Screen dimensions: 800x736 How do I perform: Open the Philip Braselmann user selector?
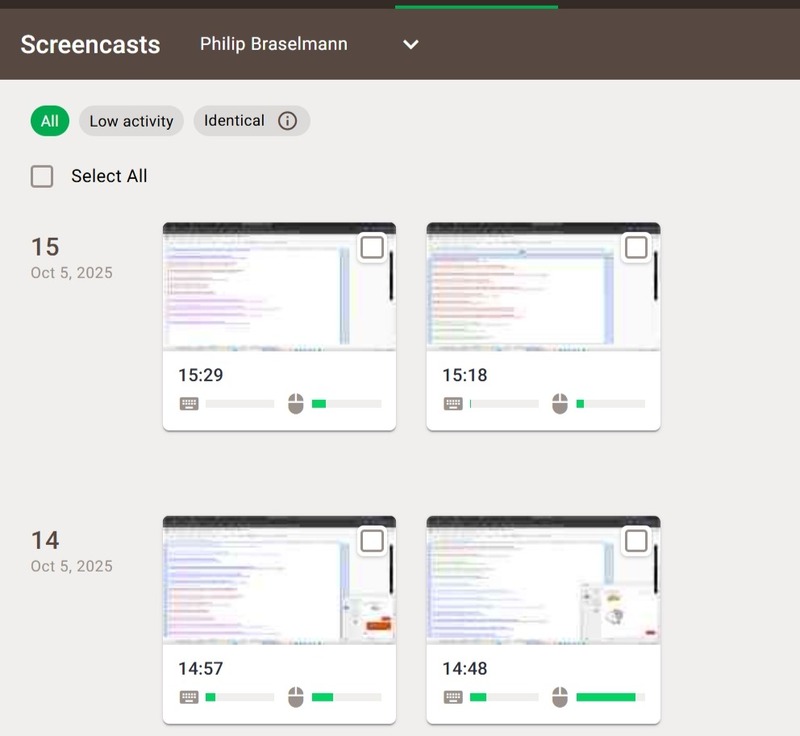[x=273, y=44]
